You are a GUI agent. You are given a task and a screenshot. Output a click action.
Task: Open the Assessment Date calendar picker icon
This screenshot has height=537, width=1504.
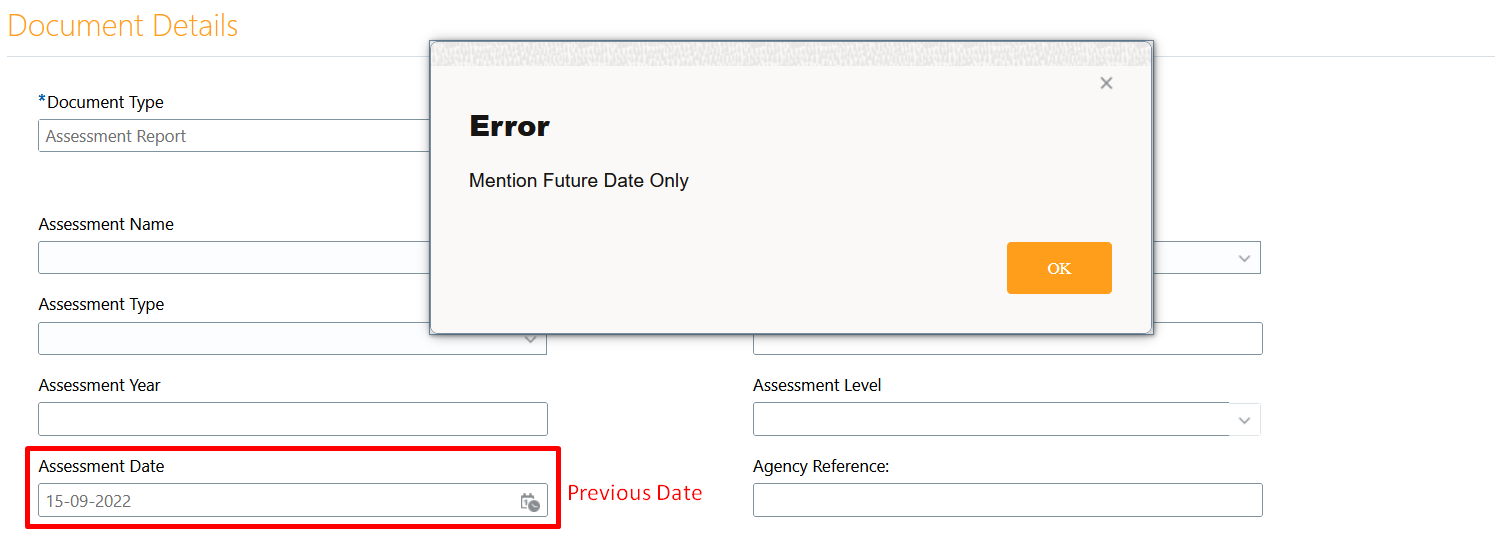click(530, 502)
